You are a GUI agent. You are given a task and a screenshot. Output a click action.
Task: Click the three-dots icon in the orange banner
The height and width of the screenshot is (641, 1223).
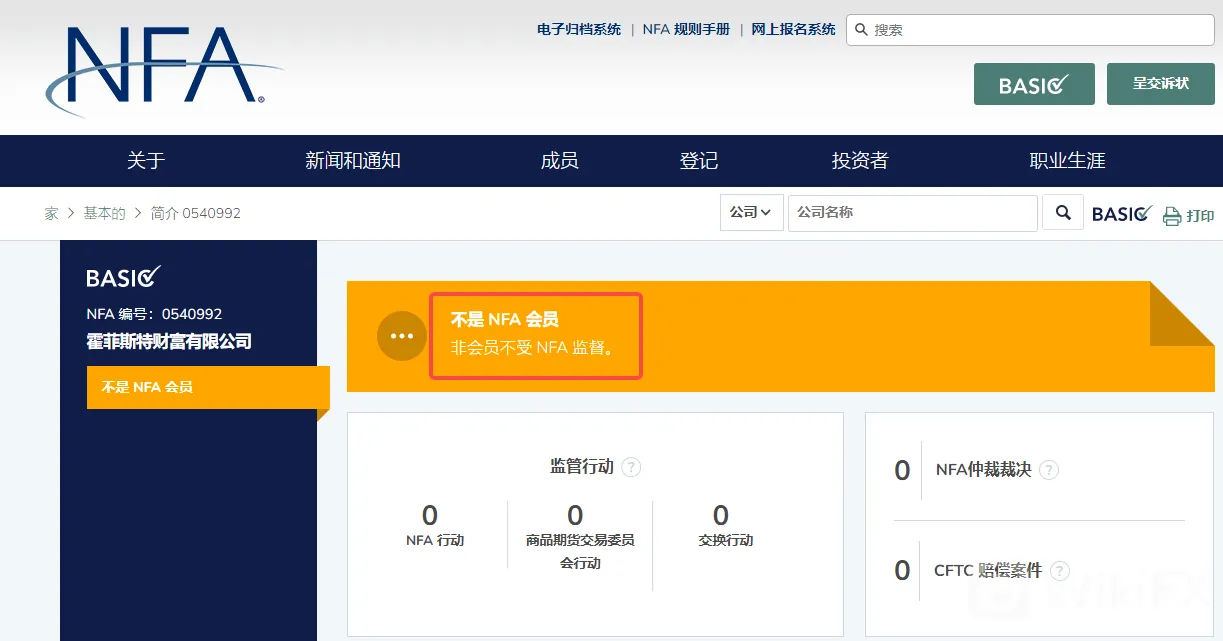(402, 336)
